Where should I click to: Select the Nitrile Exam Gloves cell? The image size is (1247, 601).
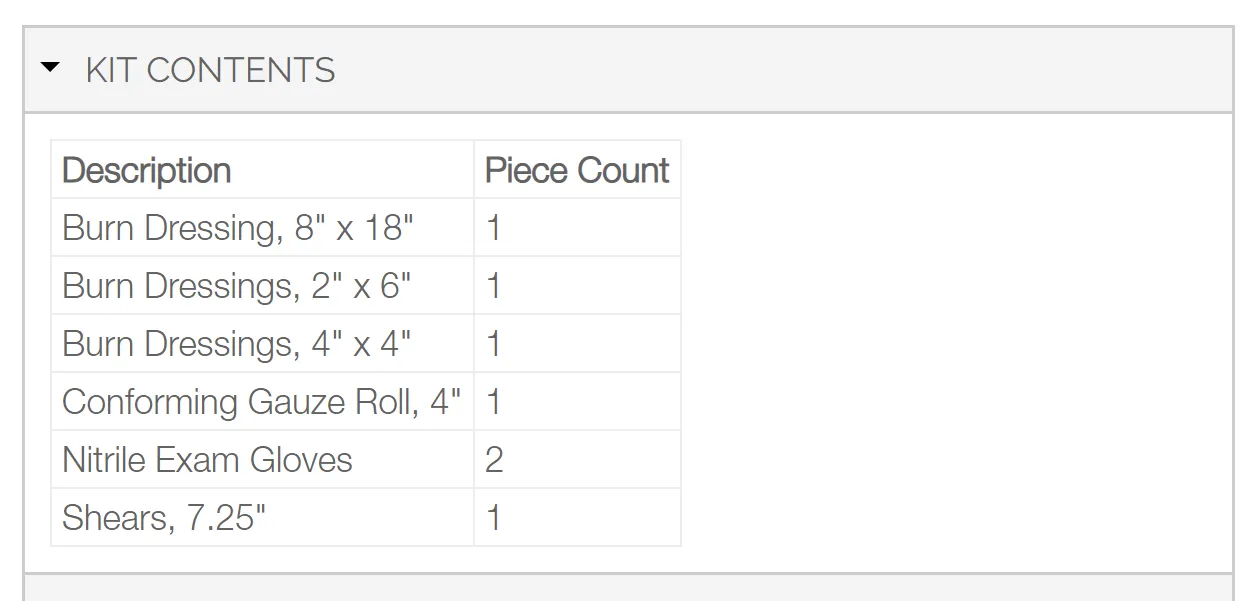coord(263,460)
